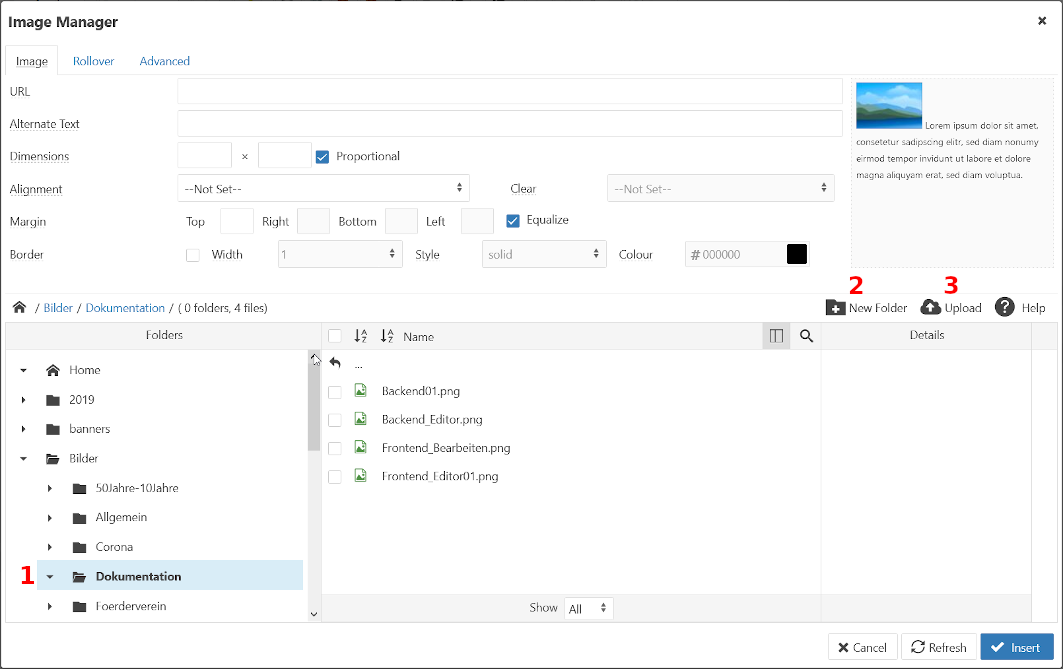Screen dimensions: 1063x669
Task: Click the Name column header
Action: [x=418, y=337]
